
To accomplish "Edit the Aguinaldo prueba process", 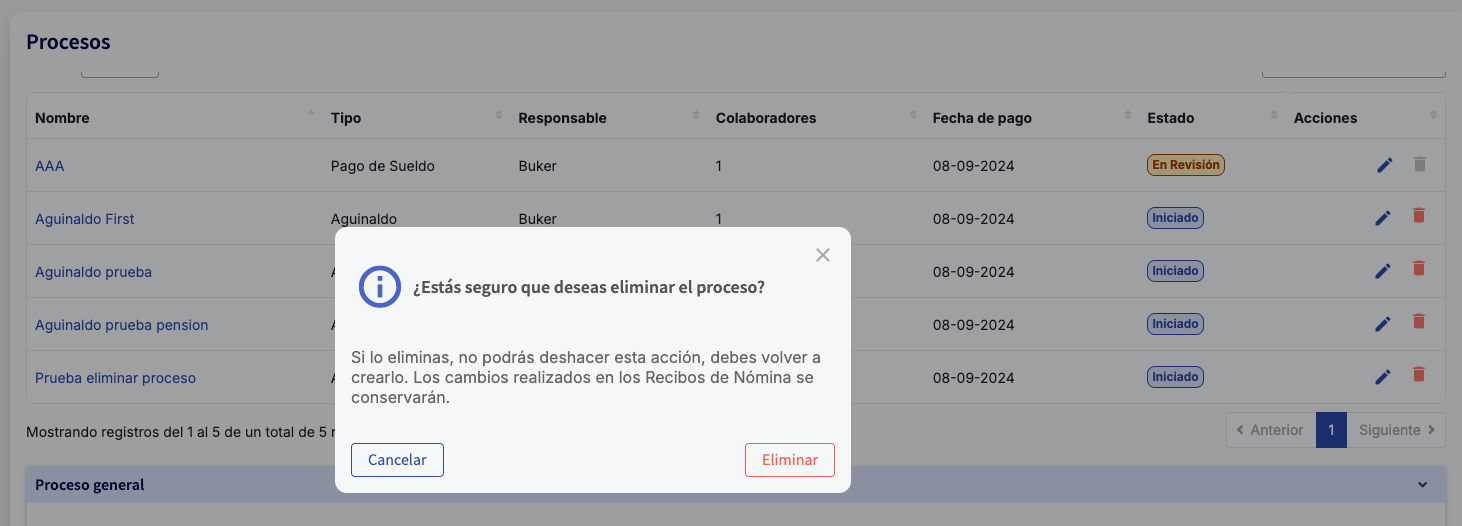I will [x=1383, y=271].
